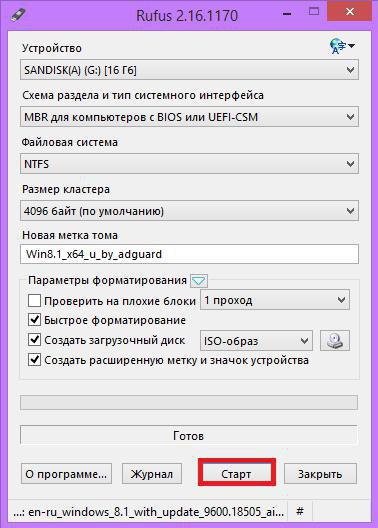The width and height of the screenshot is (378, 528).
Task: Maximize the Rufus window
Action: coord(314,12)
